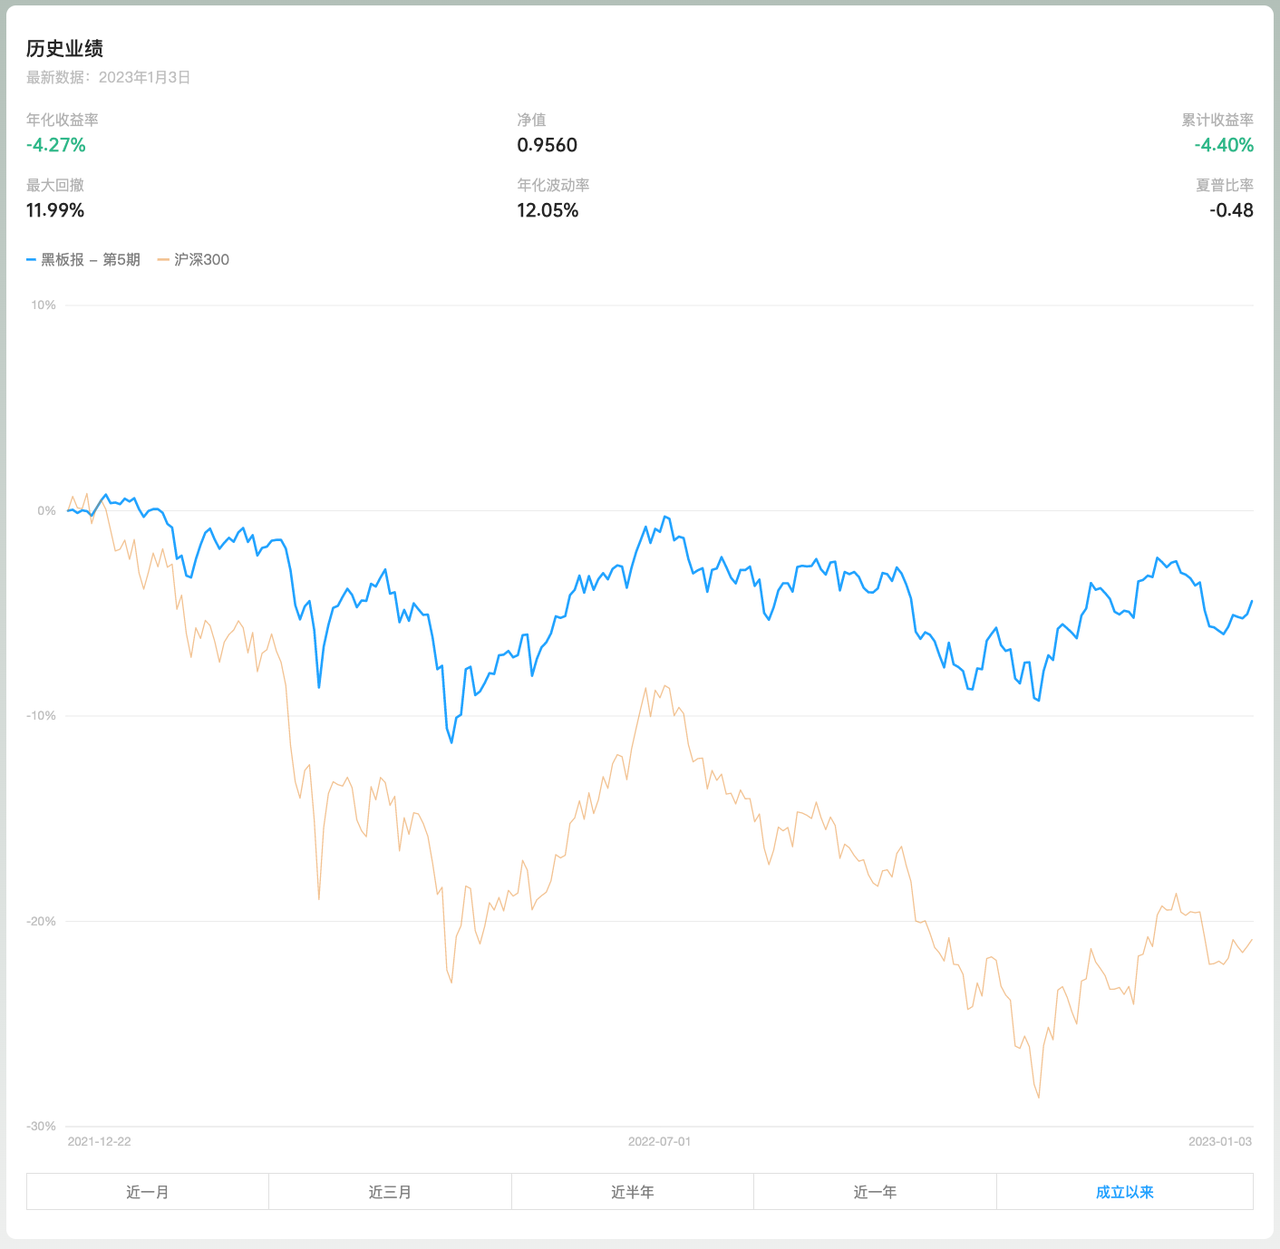This screenshot has height=1249, width=1280.
Task: Click the lowest trough of the orange 沪深300 line
Action: [x=1038, y=1097]
